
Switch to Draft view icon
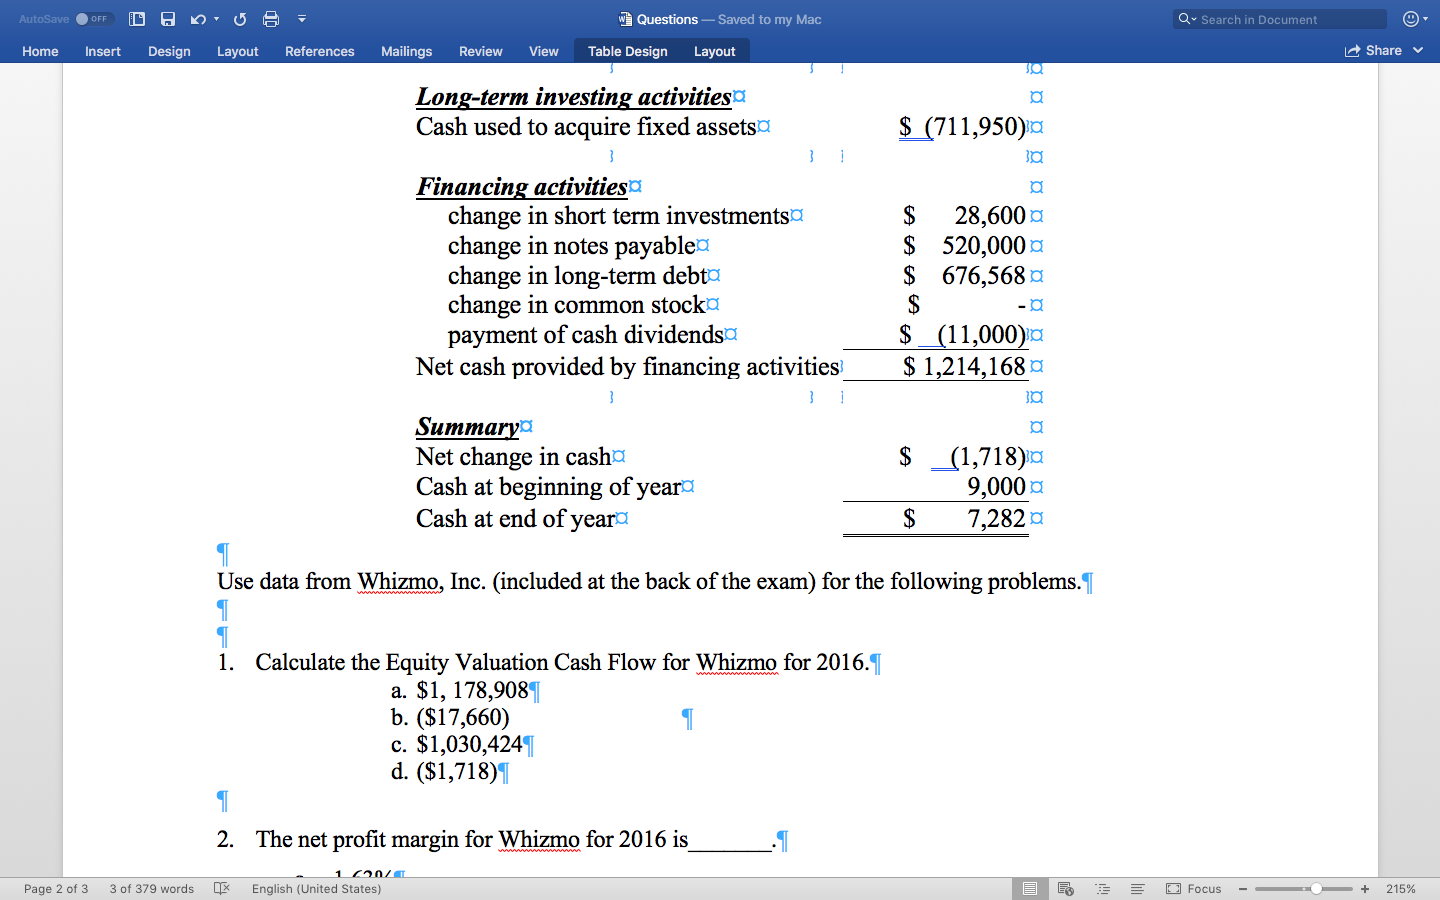pos(1137,888)
